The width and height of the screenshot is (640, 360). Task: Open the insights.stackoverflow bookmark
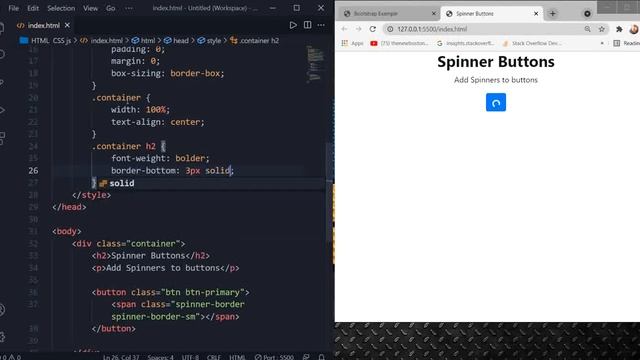(466, 43)
